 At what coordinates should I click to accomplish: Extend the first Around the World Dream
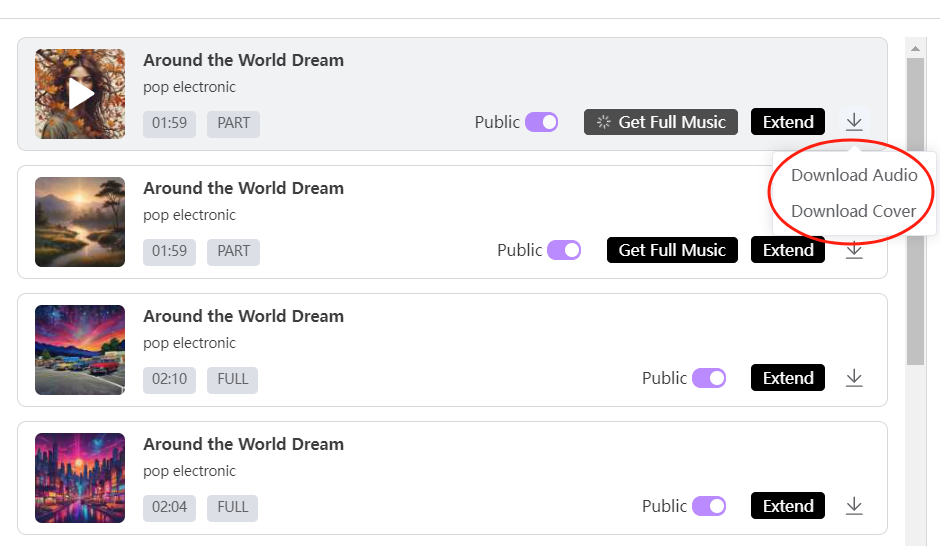pyautogui.click(x=788, y=122)
